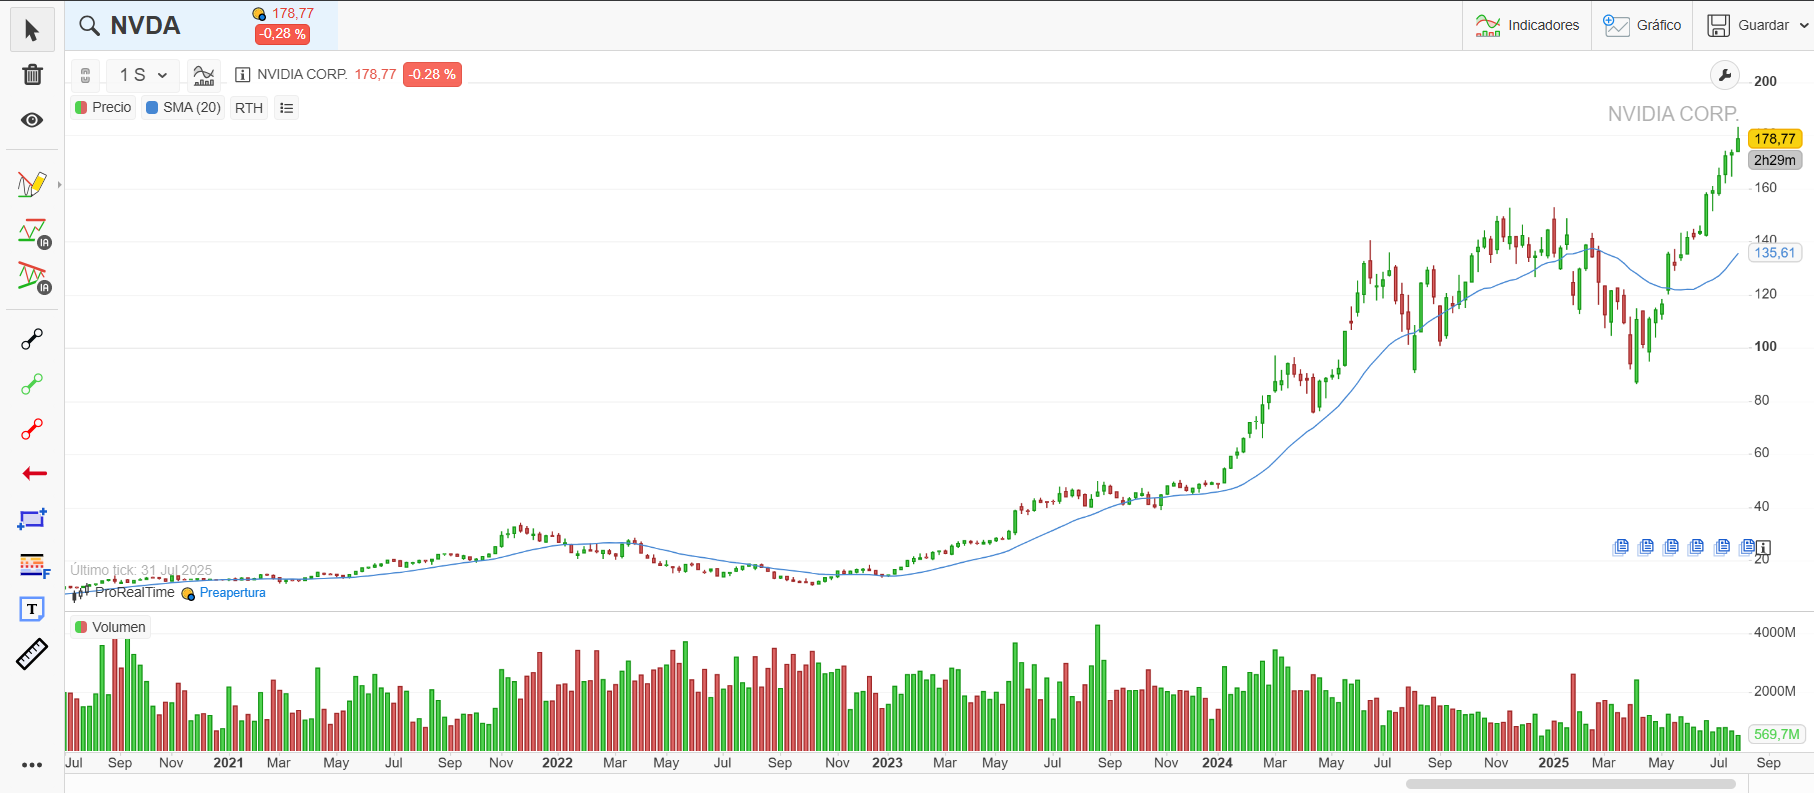Toggle the RTH trading hours button
The width and height of the screenshot is (1814, 793).
coord(249,108)
